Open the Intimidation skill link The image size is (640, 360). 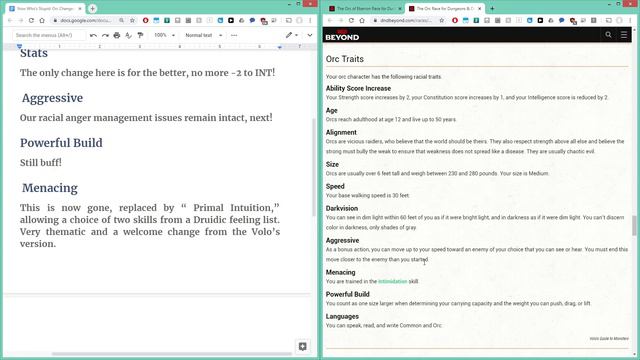coord(392,281)
